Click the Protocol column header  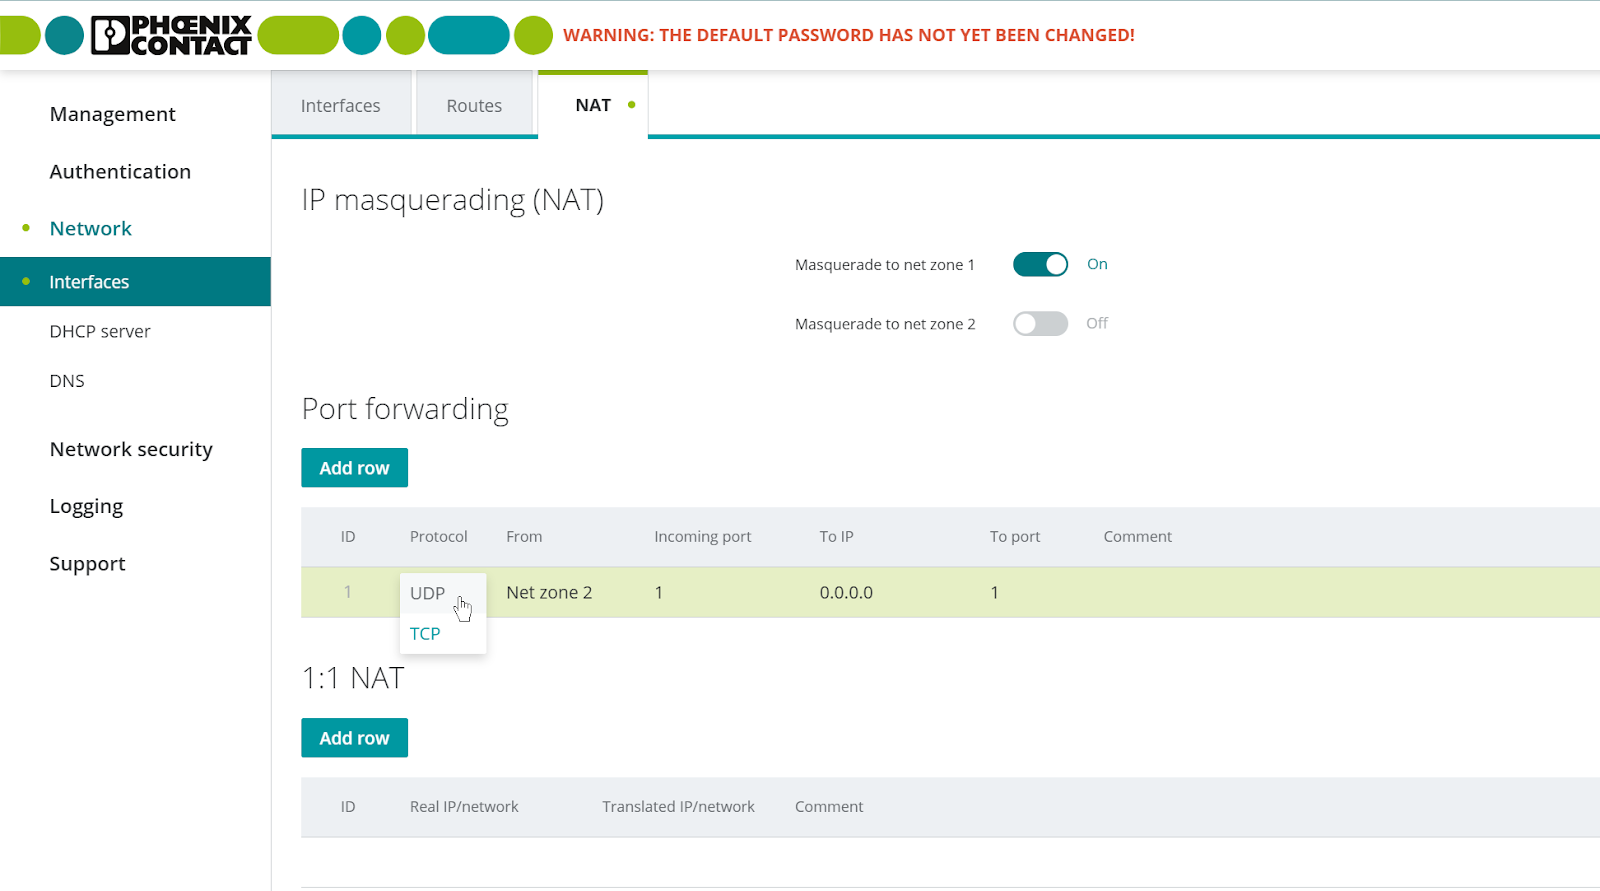pyautogui.click(x=439, y=537)
